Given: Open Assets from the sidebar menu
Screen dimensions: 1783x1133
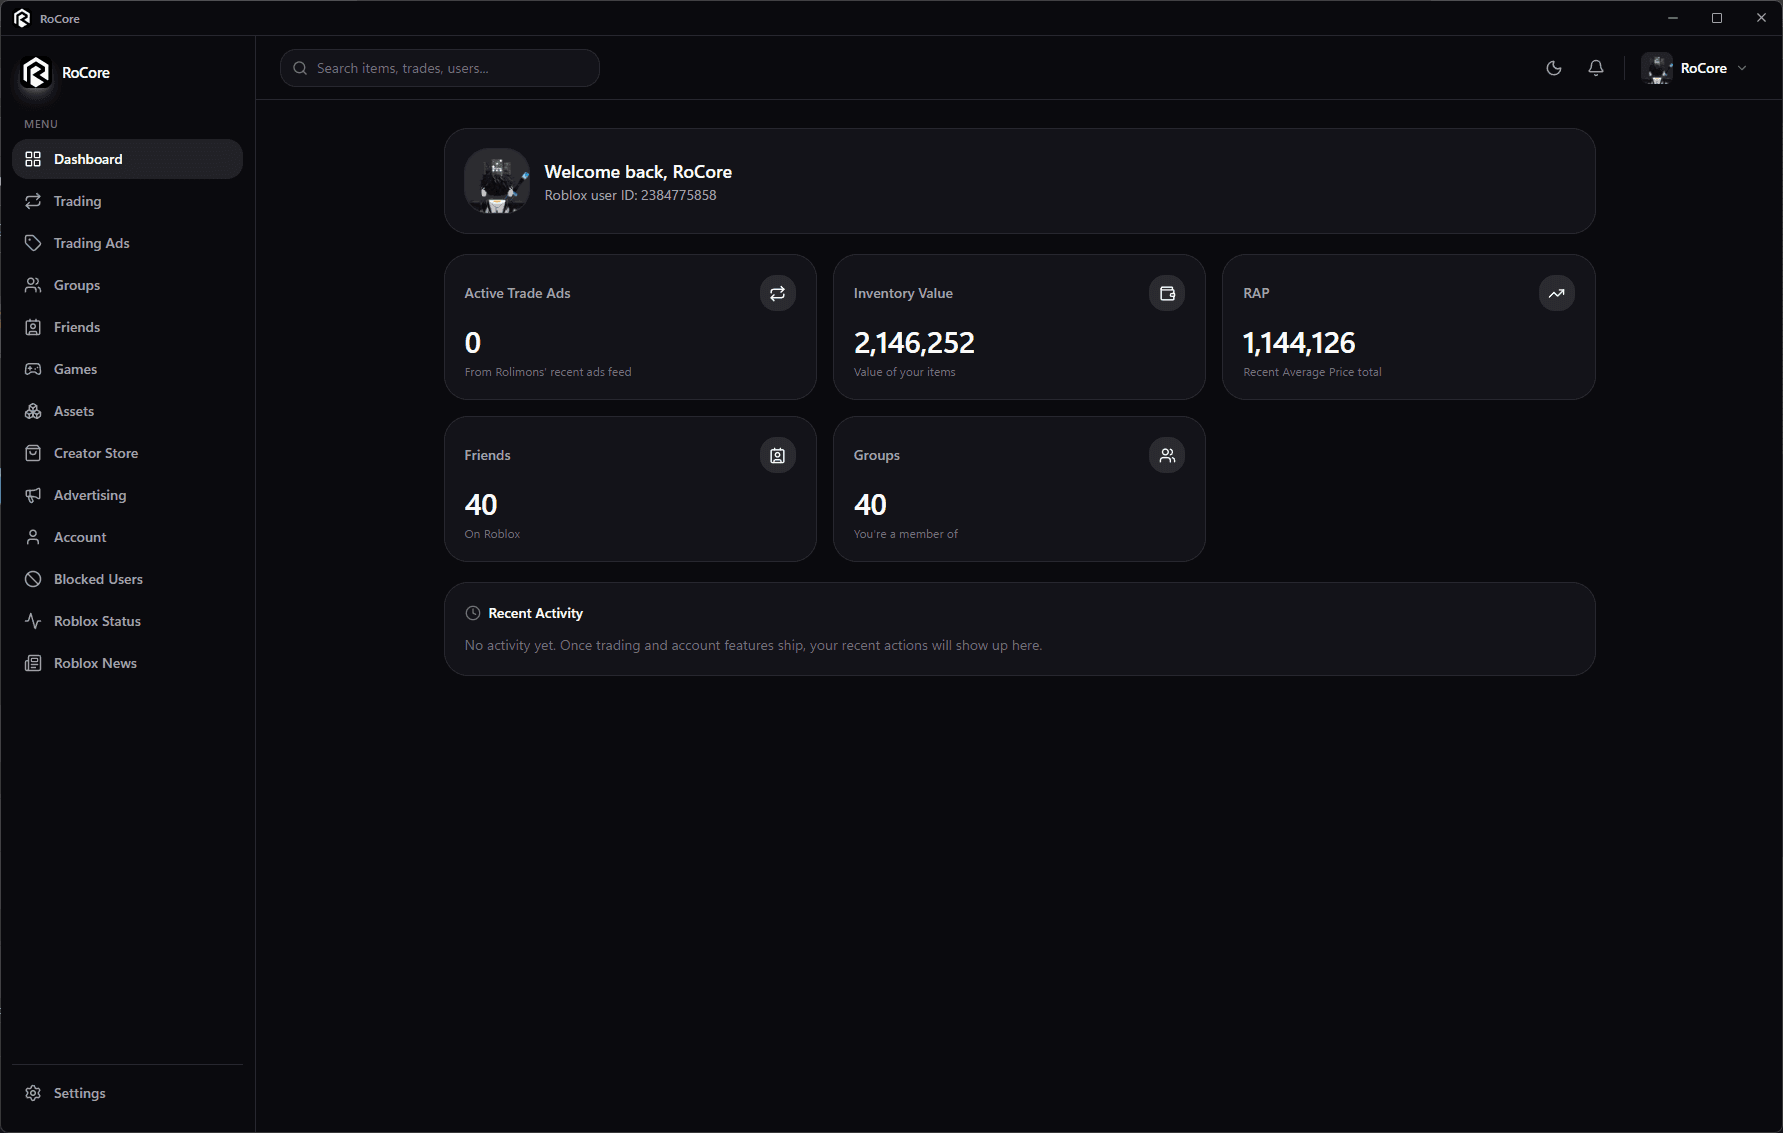Looking at the screenshot, I should click(127, 411).
